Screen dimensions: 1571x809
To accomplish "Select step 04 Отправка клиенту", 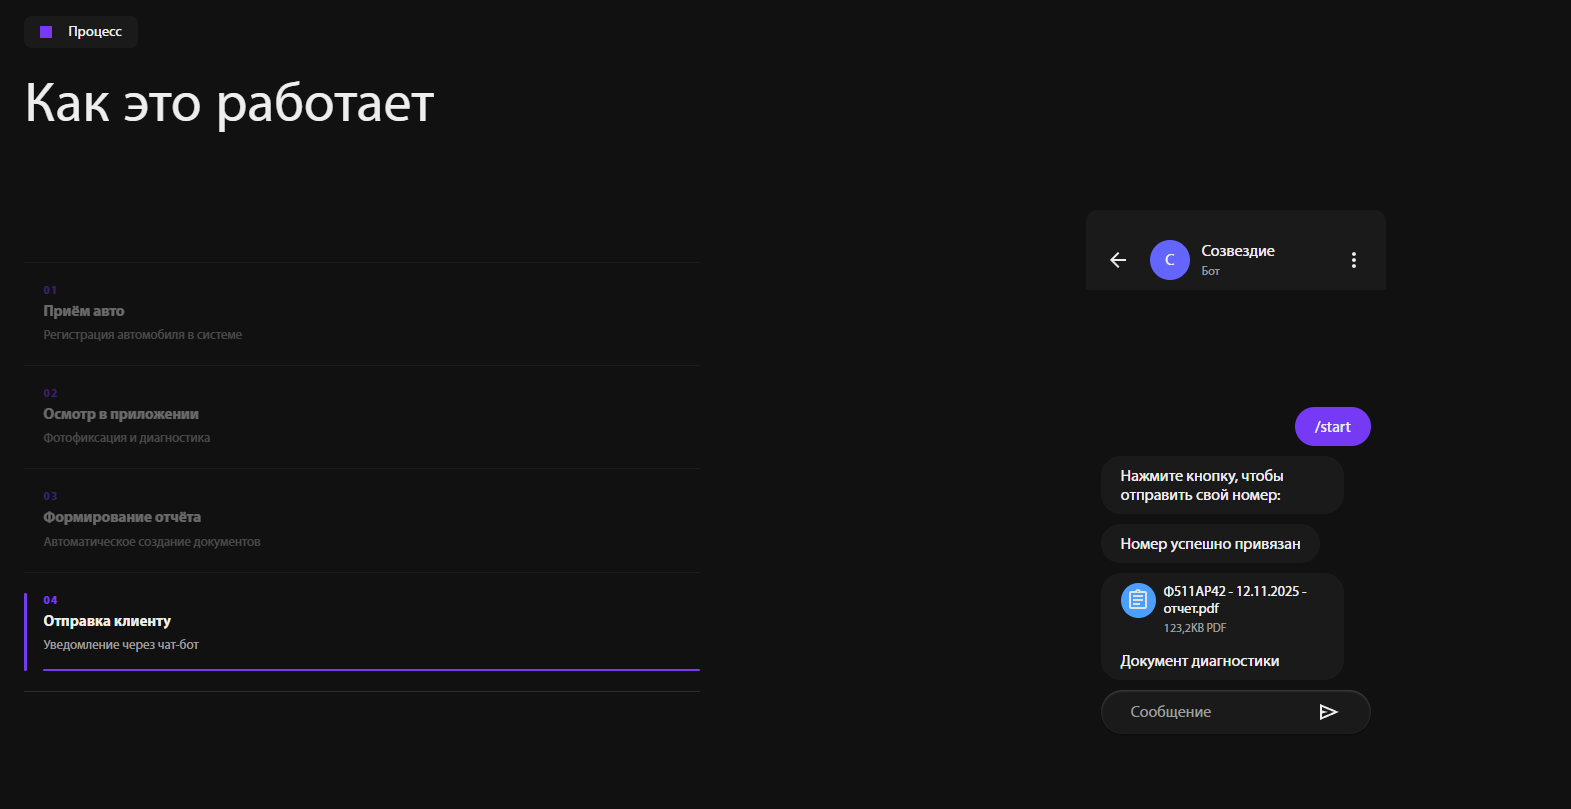I will coord(362,632).
